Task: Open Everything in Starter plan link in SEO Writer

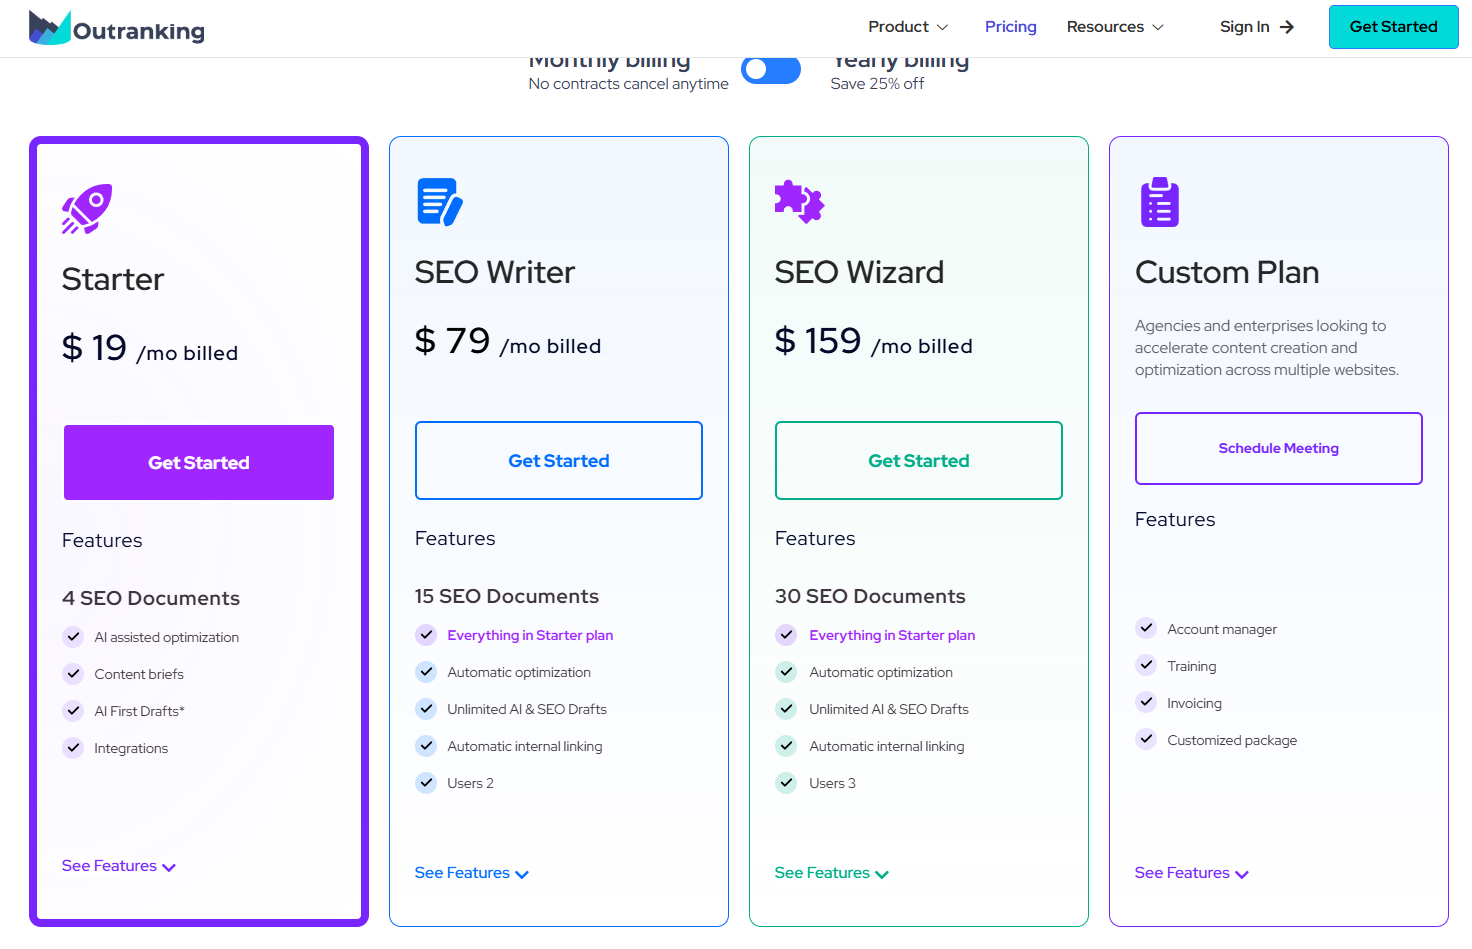Action: pos(530,635)
